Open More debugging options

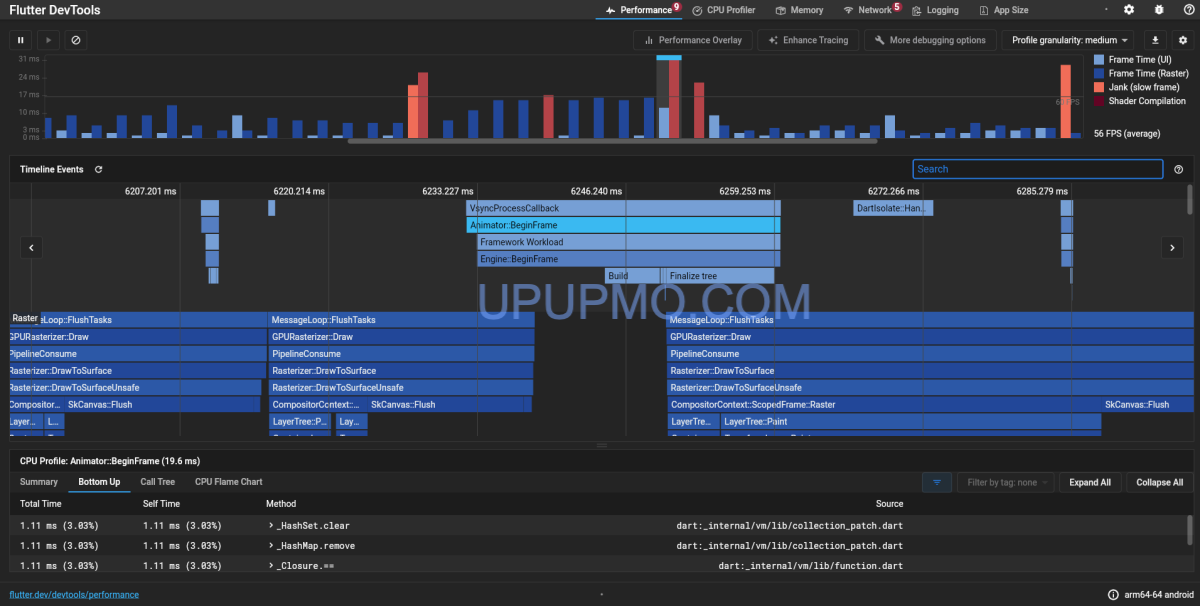(930, 40)
